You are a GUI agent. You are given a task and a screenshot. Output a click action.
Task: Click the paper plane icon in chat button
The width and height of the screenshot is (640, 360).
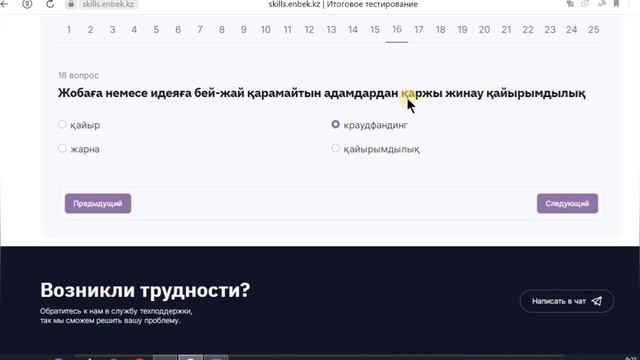pos(597,301)
